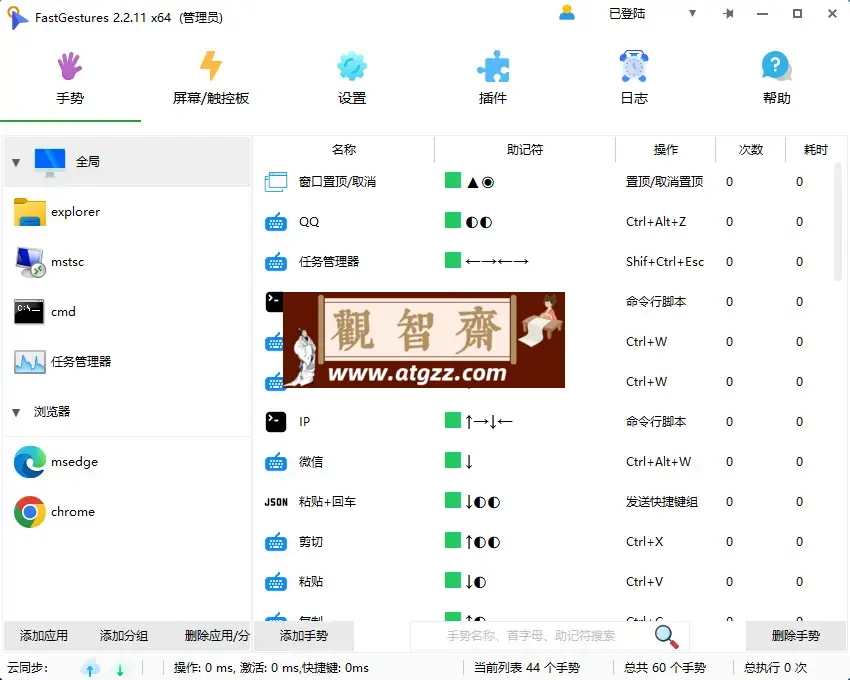
Task: Pin the window with the pin icon
Action: click(x=728, y=14)
